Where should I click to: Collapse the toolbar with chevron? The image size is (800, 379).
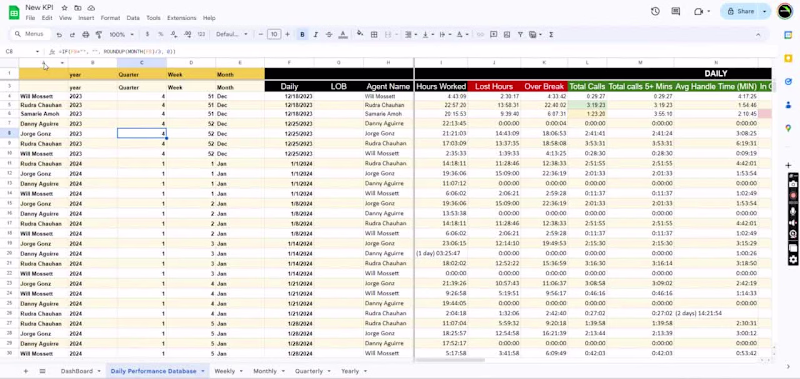pos(758,34)
